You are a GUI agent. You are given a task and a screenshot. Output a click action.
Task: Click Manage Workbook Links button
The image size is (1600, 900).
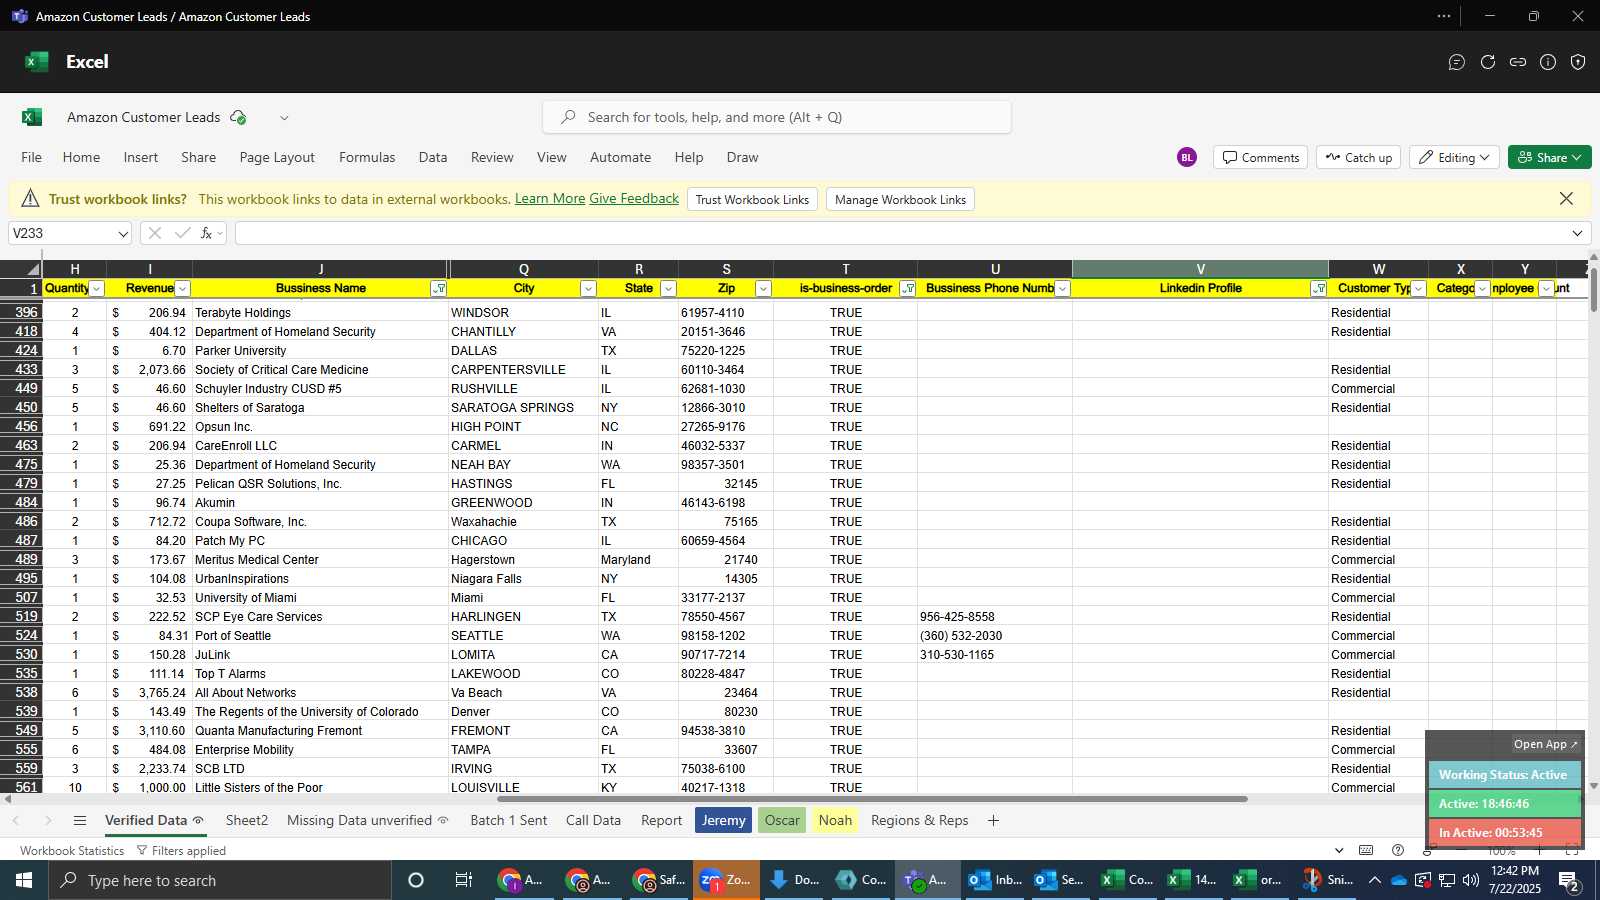coord(900,199)
